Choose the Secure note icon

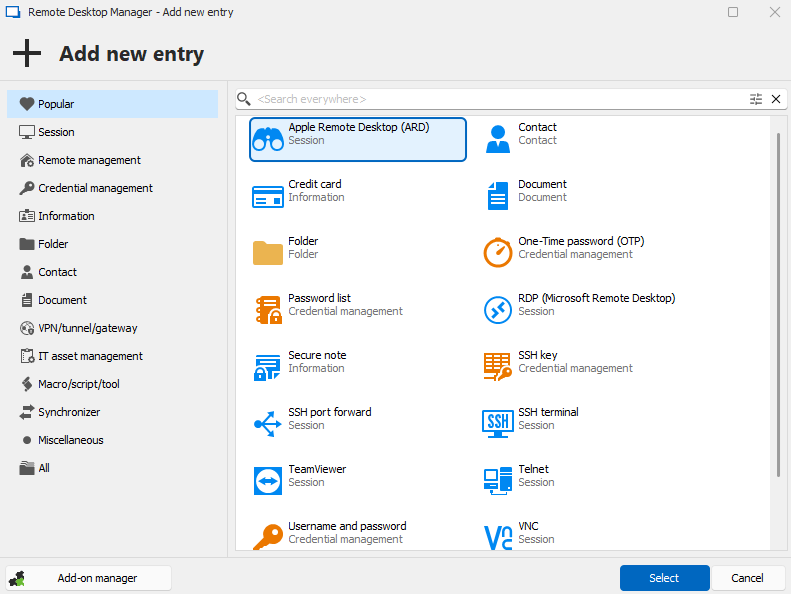coord(267,367)
